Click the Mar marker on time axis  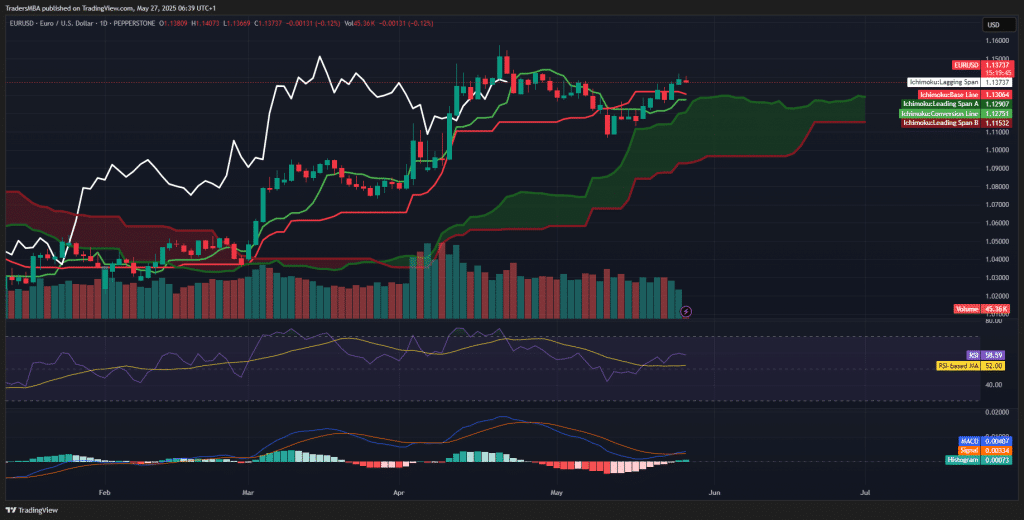click(x=248, y=493)
